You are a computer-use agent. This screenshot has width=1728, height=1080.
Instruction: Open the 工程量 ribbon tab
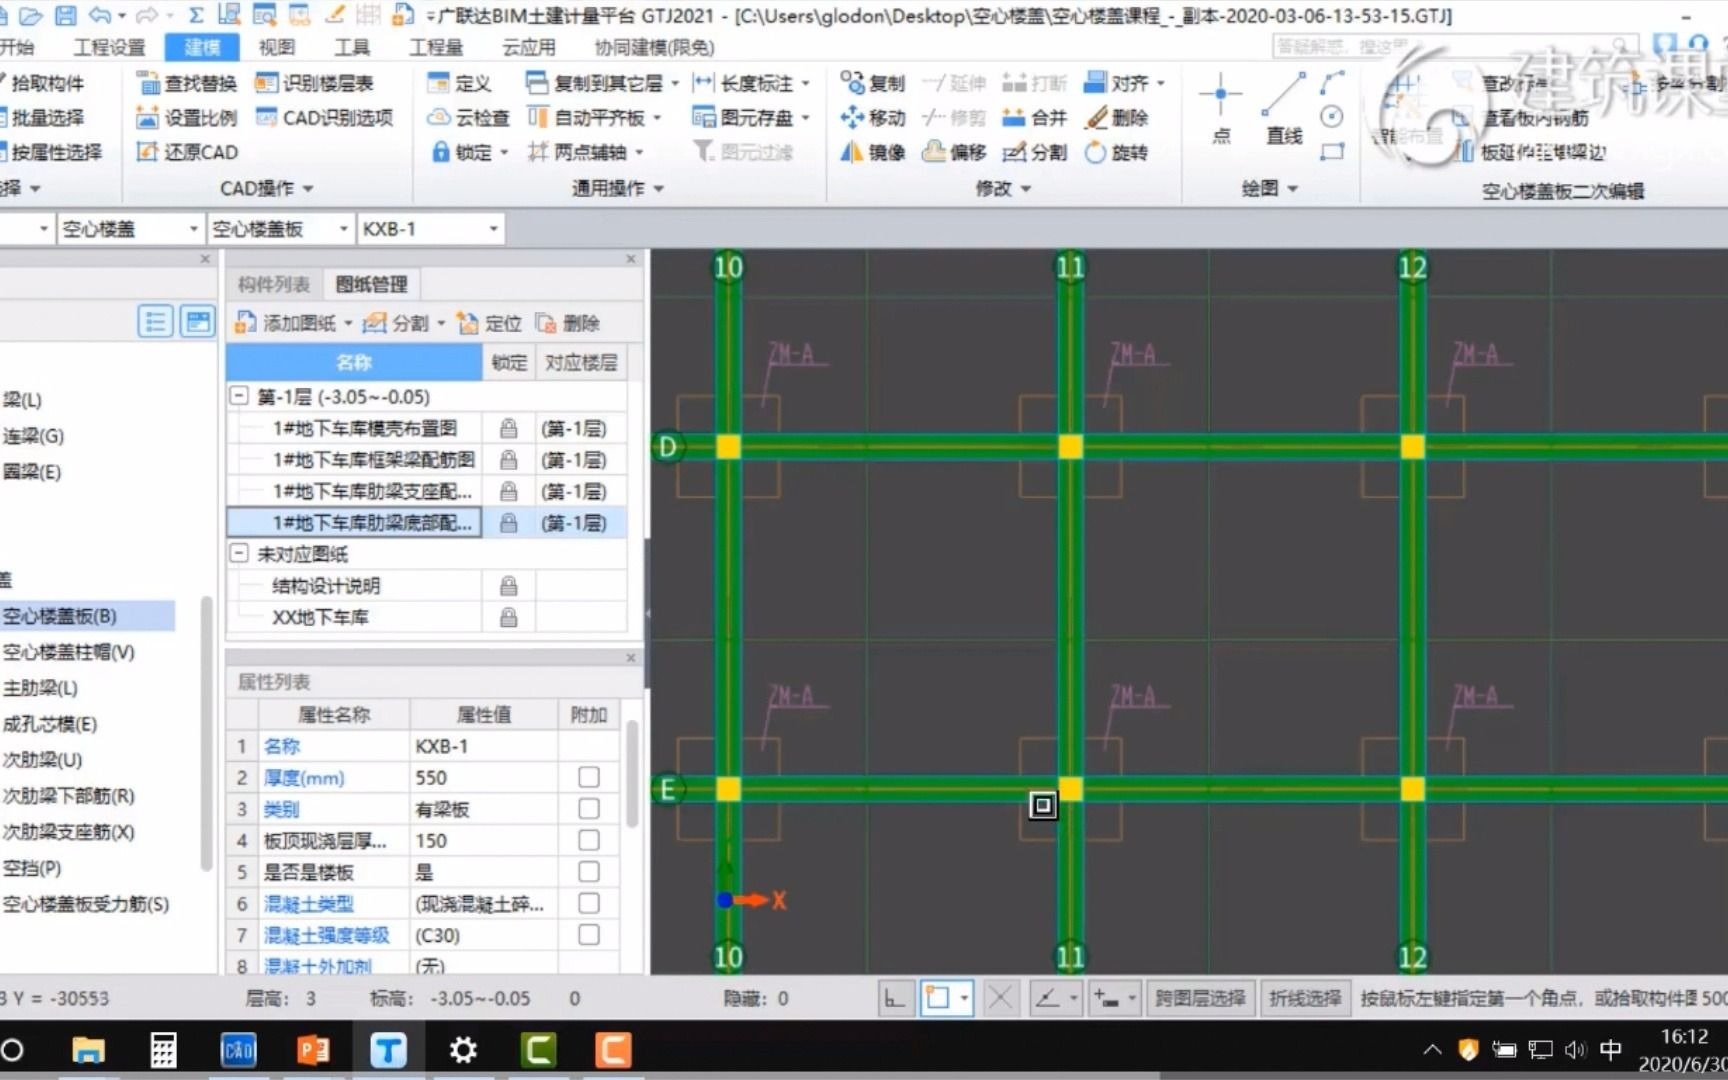point(436,47)
